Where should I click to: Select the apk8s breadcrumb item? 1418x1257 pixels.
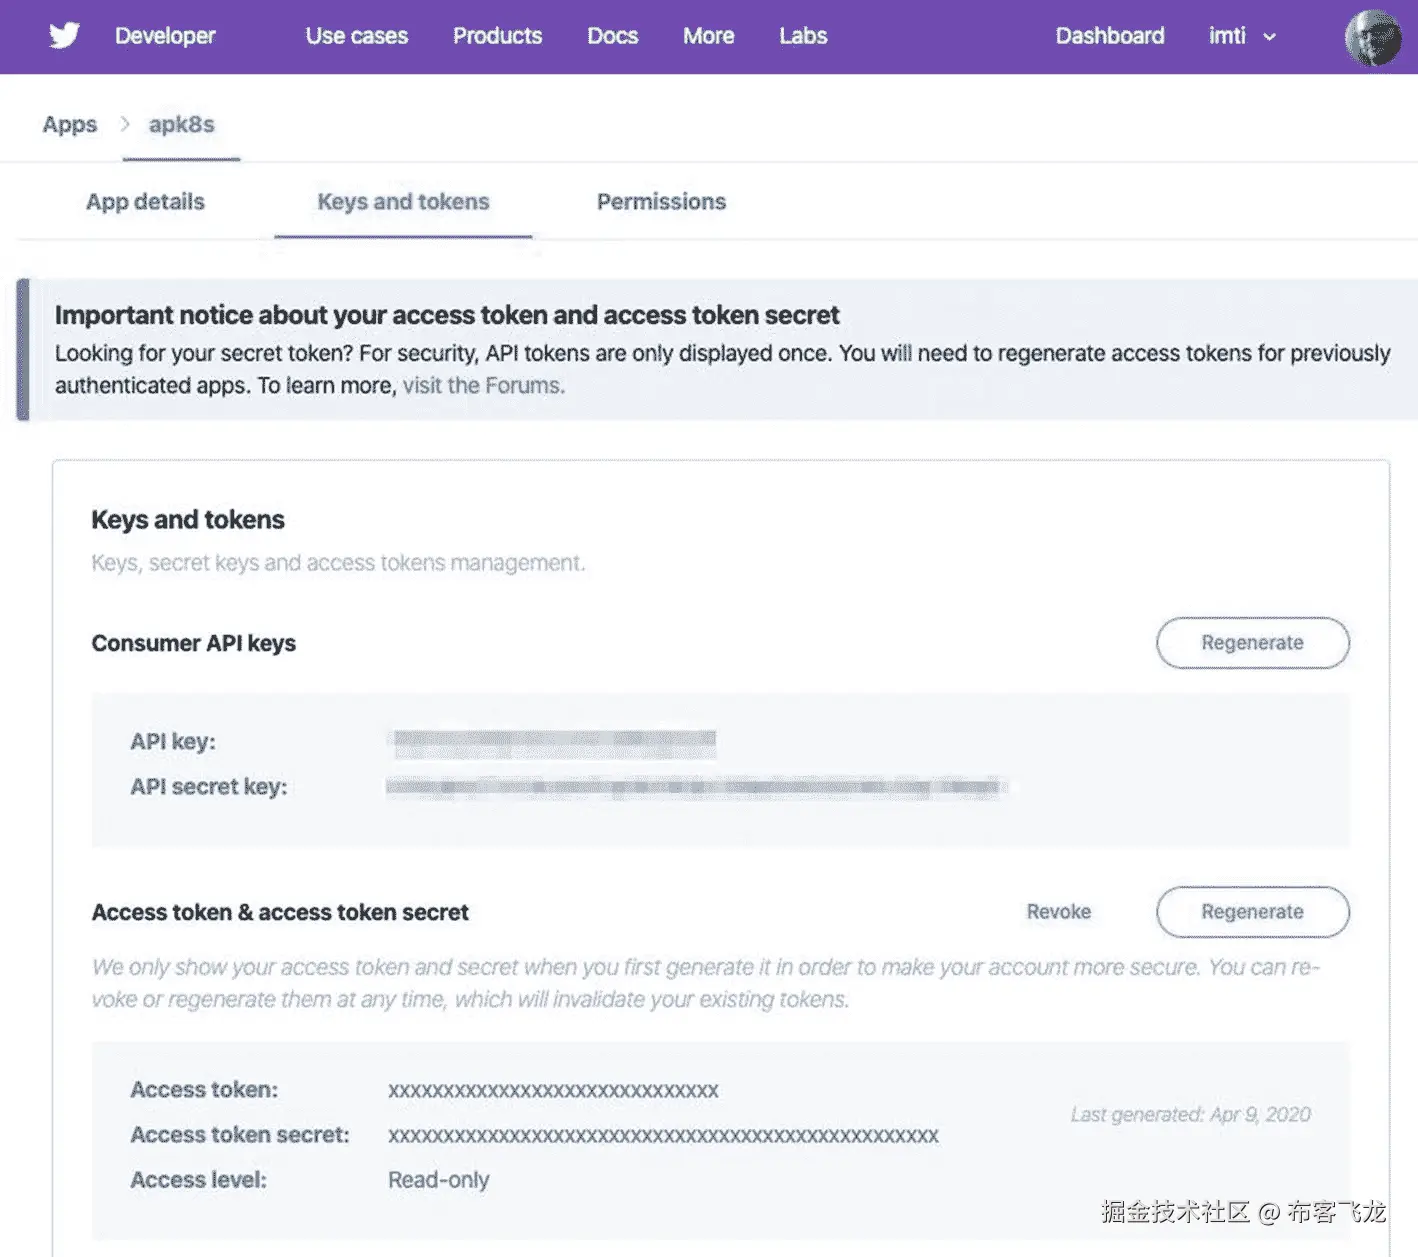pos(182,125)
